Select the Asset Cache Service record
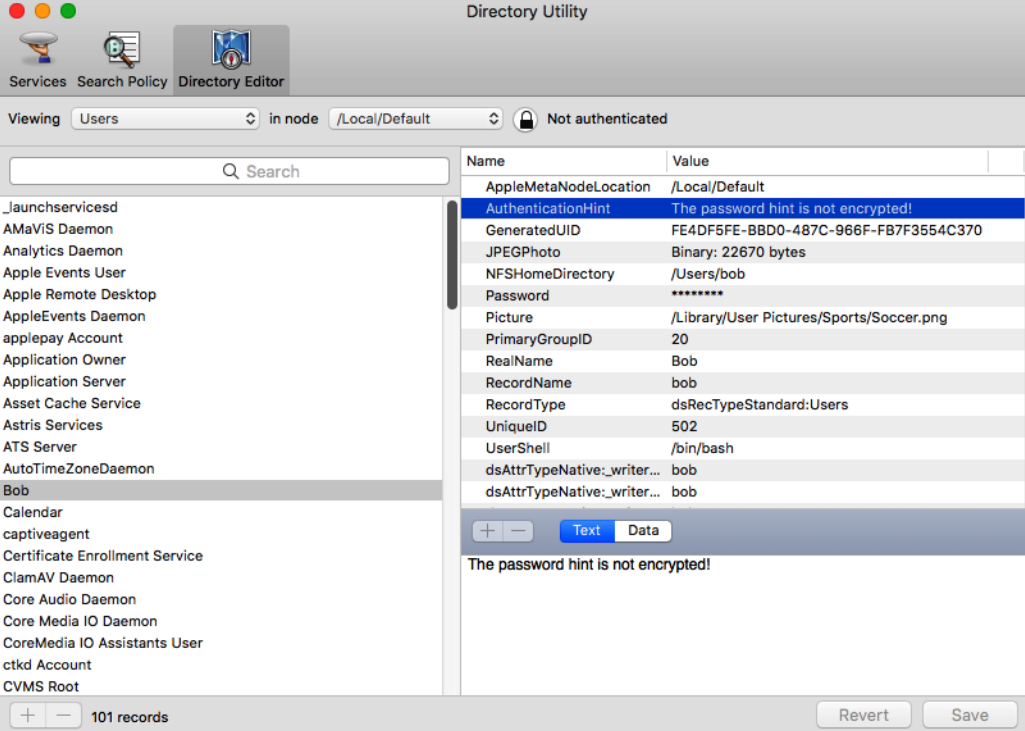Screen dimensions: 1025x731 [221, 403]
